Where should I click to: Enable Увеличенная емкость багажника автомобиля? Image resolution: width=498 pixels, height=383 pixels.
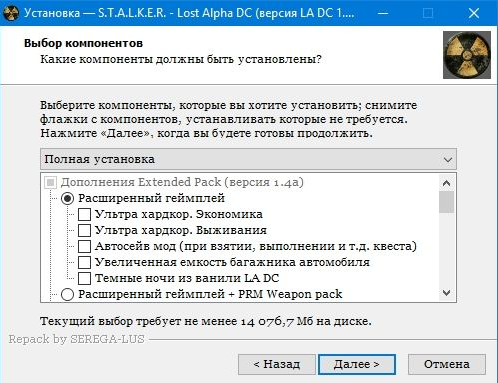coord(84,262)
